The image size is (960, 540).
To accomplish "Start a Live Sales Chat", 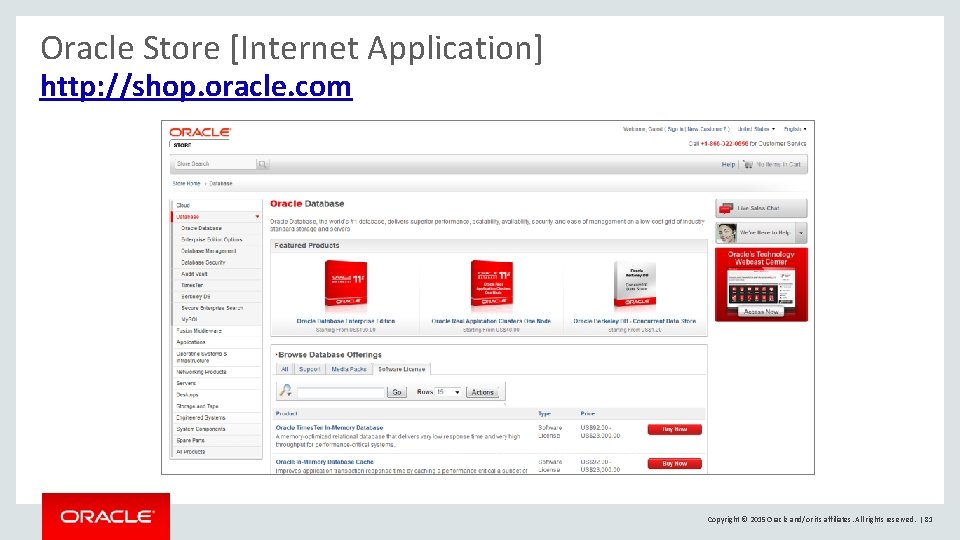I will coord(761,208).
